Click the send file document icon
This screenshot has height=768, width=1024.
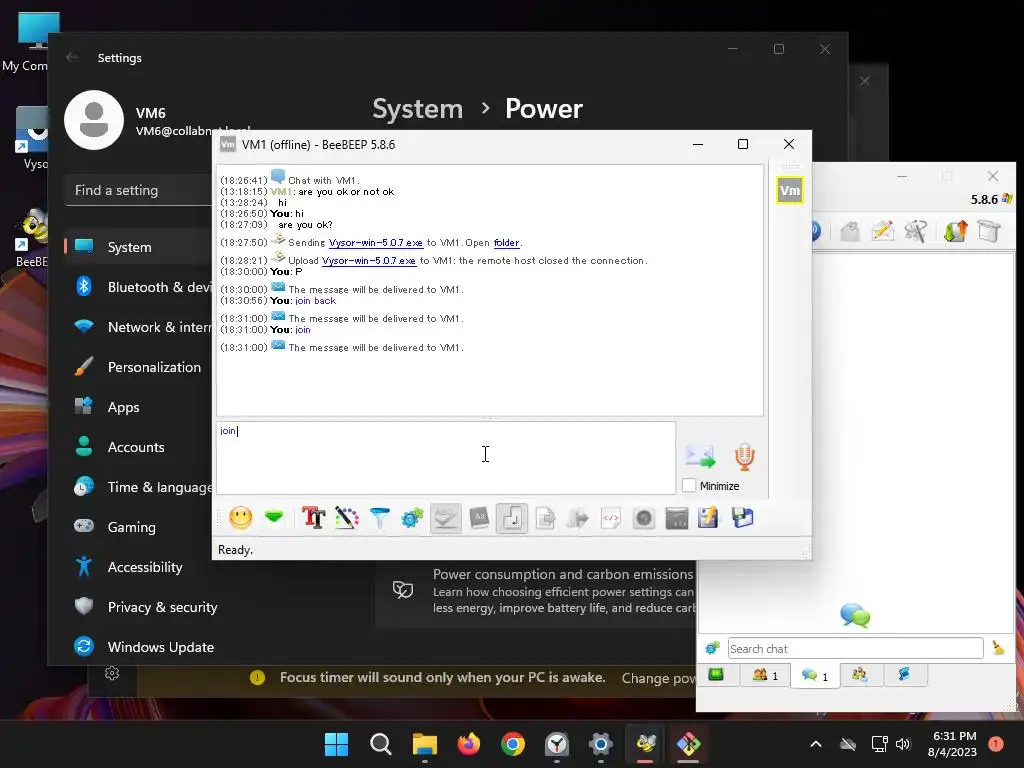pos(545,518)
